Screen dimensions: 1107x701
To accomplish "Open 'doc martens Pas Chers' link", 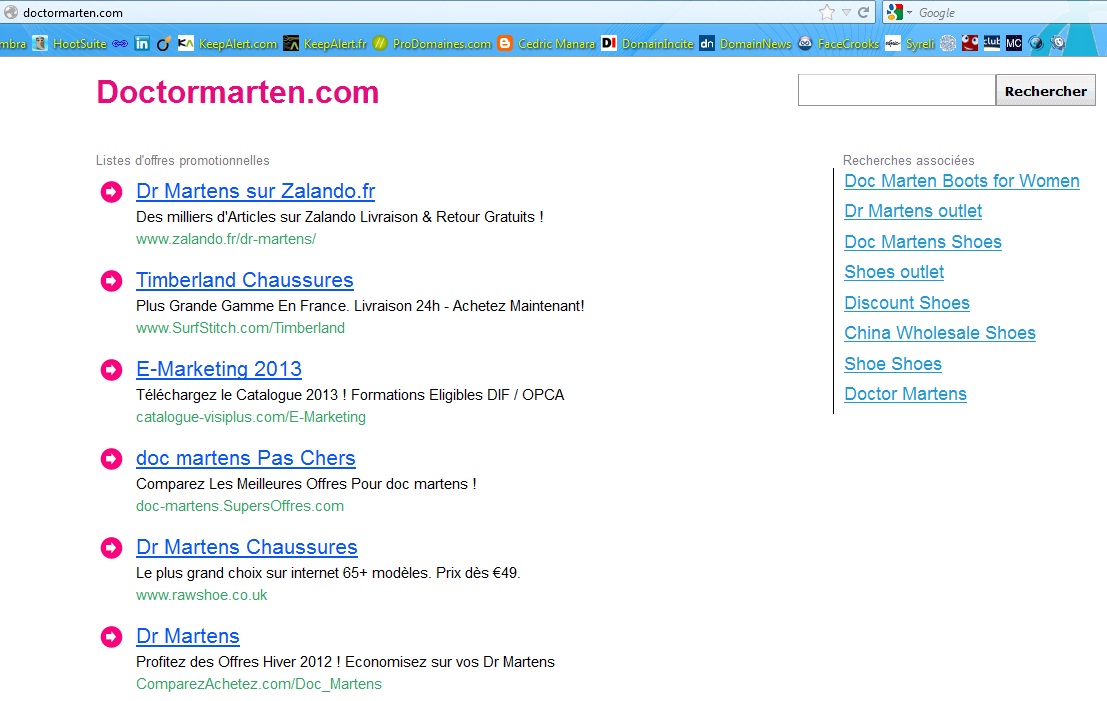I will 246,458.
